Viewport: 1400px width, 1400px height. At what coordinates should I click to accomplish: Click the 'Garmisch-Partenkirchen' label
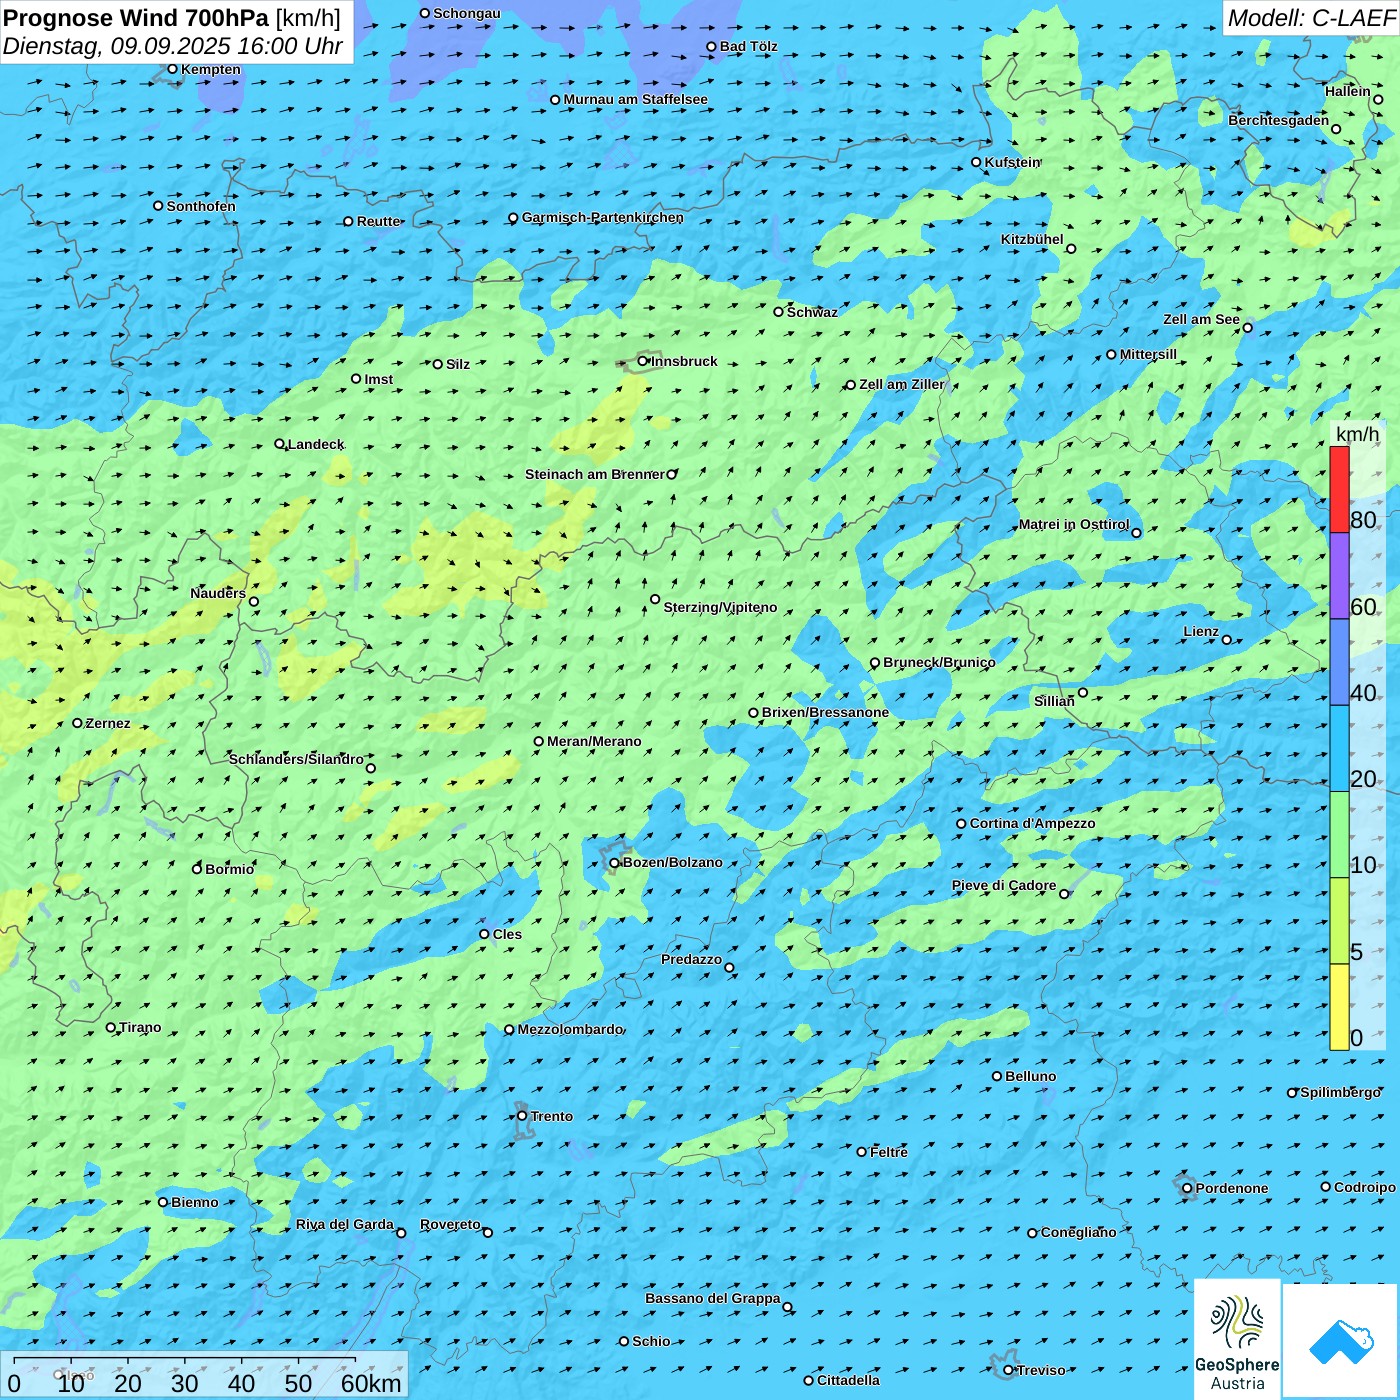pyautogui.click(x=603, y=217)
